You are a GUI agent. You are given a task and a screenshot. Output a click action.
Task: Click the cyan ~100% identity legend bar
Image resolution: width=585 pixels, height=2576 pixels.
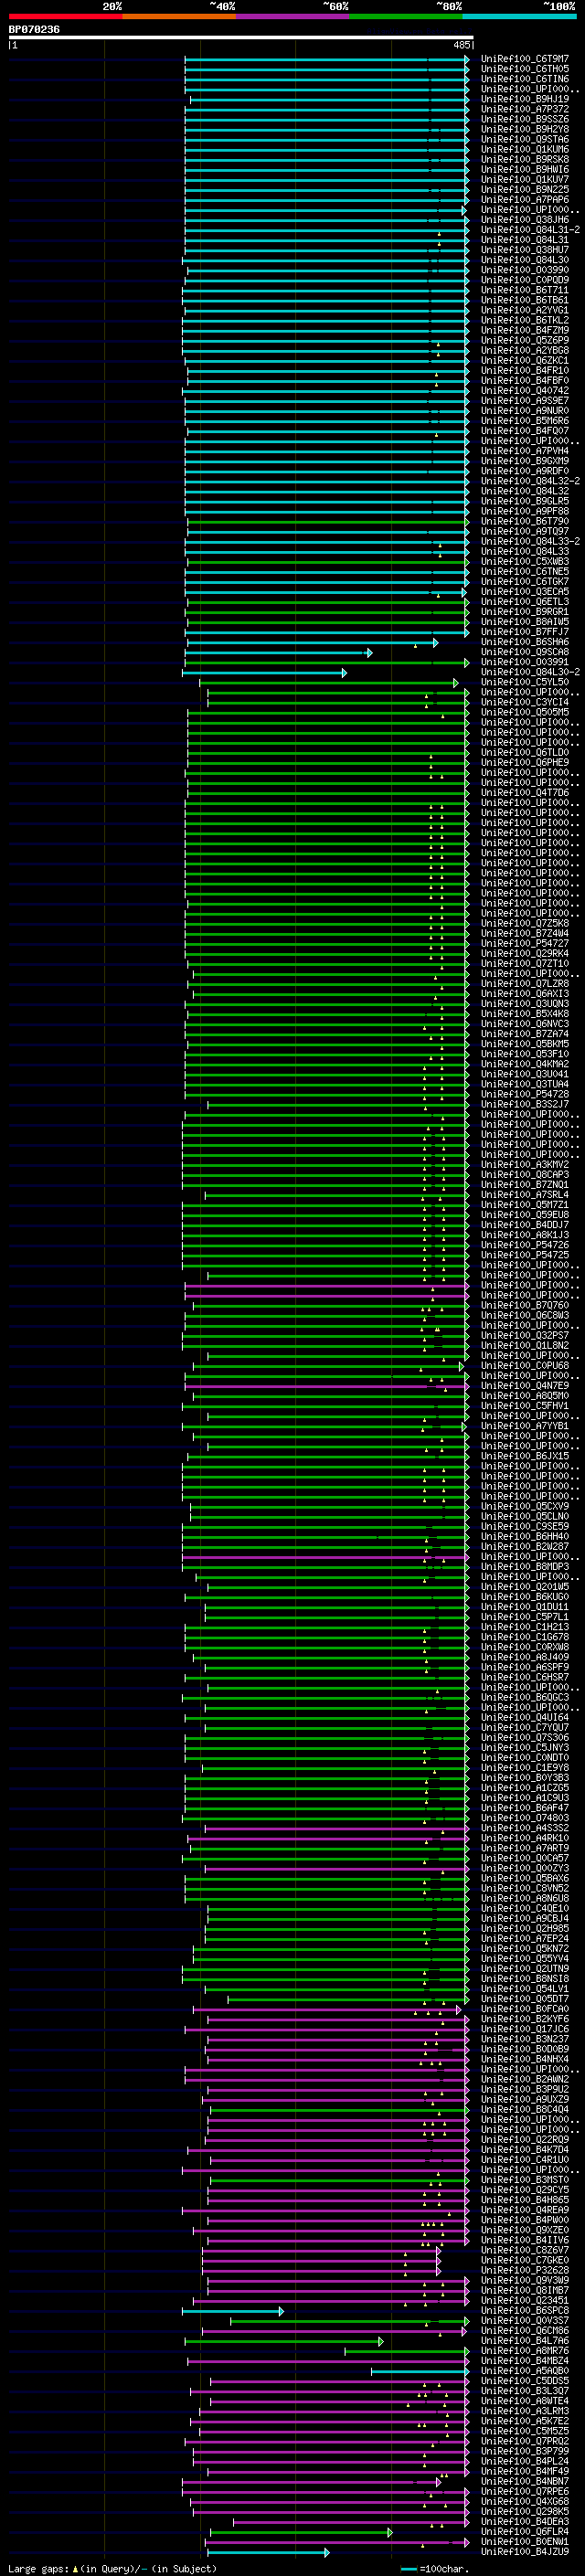[x=520, y=16]
